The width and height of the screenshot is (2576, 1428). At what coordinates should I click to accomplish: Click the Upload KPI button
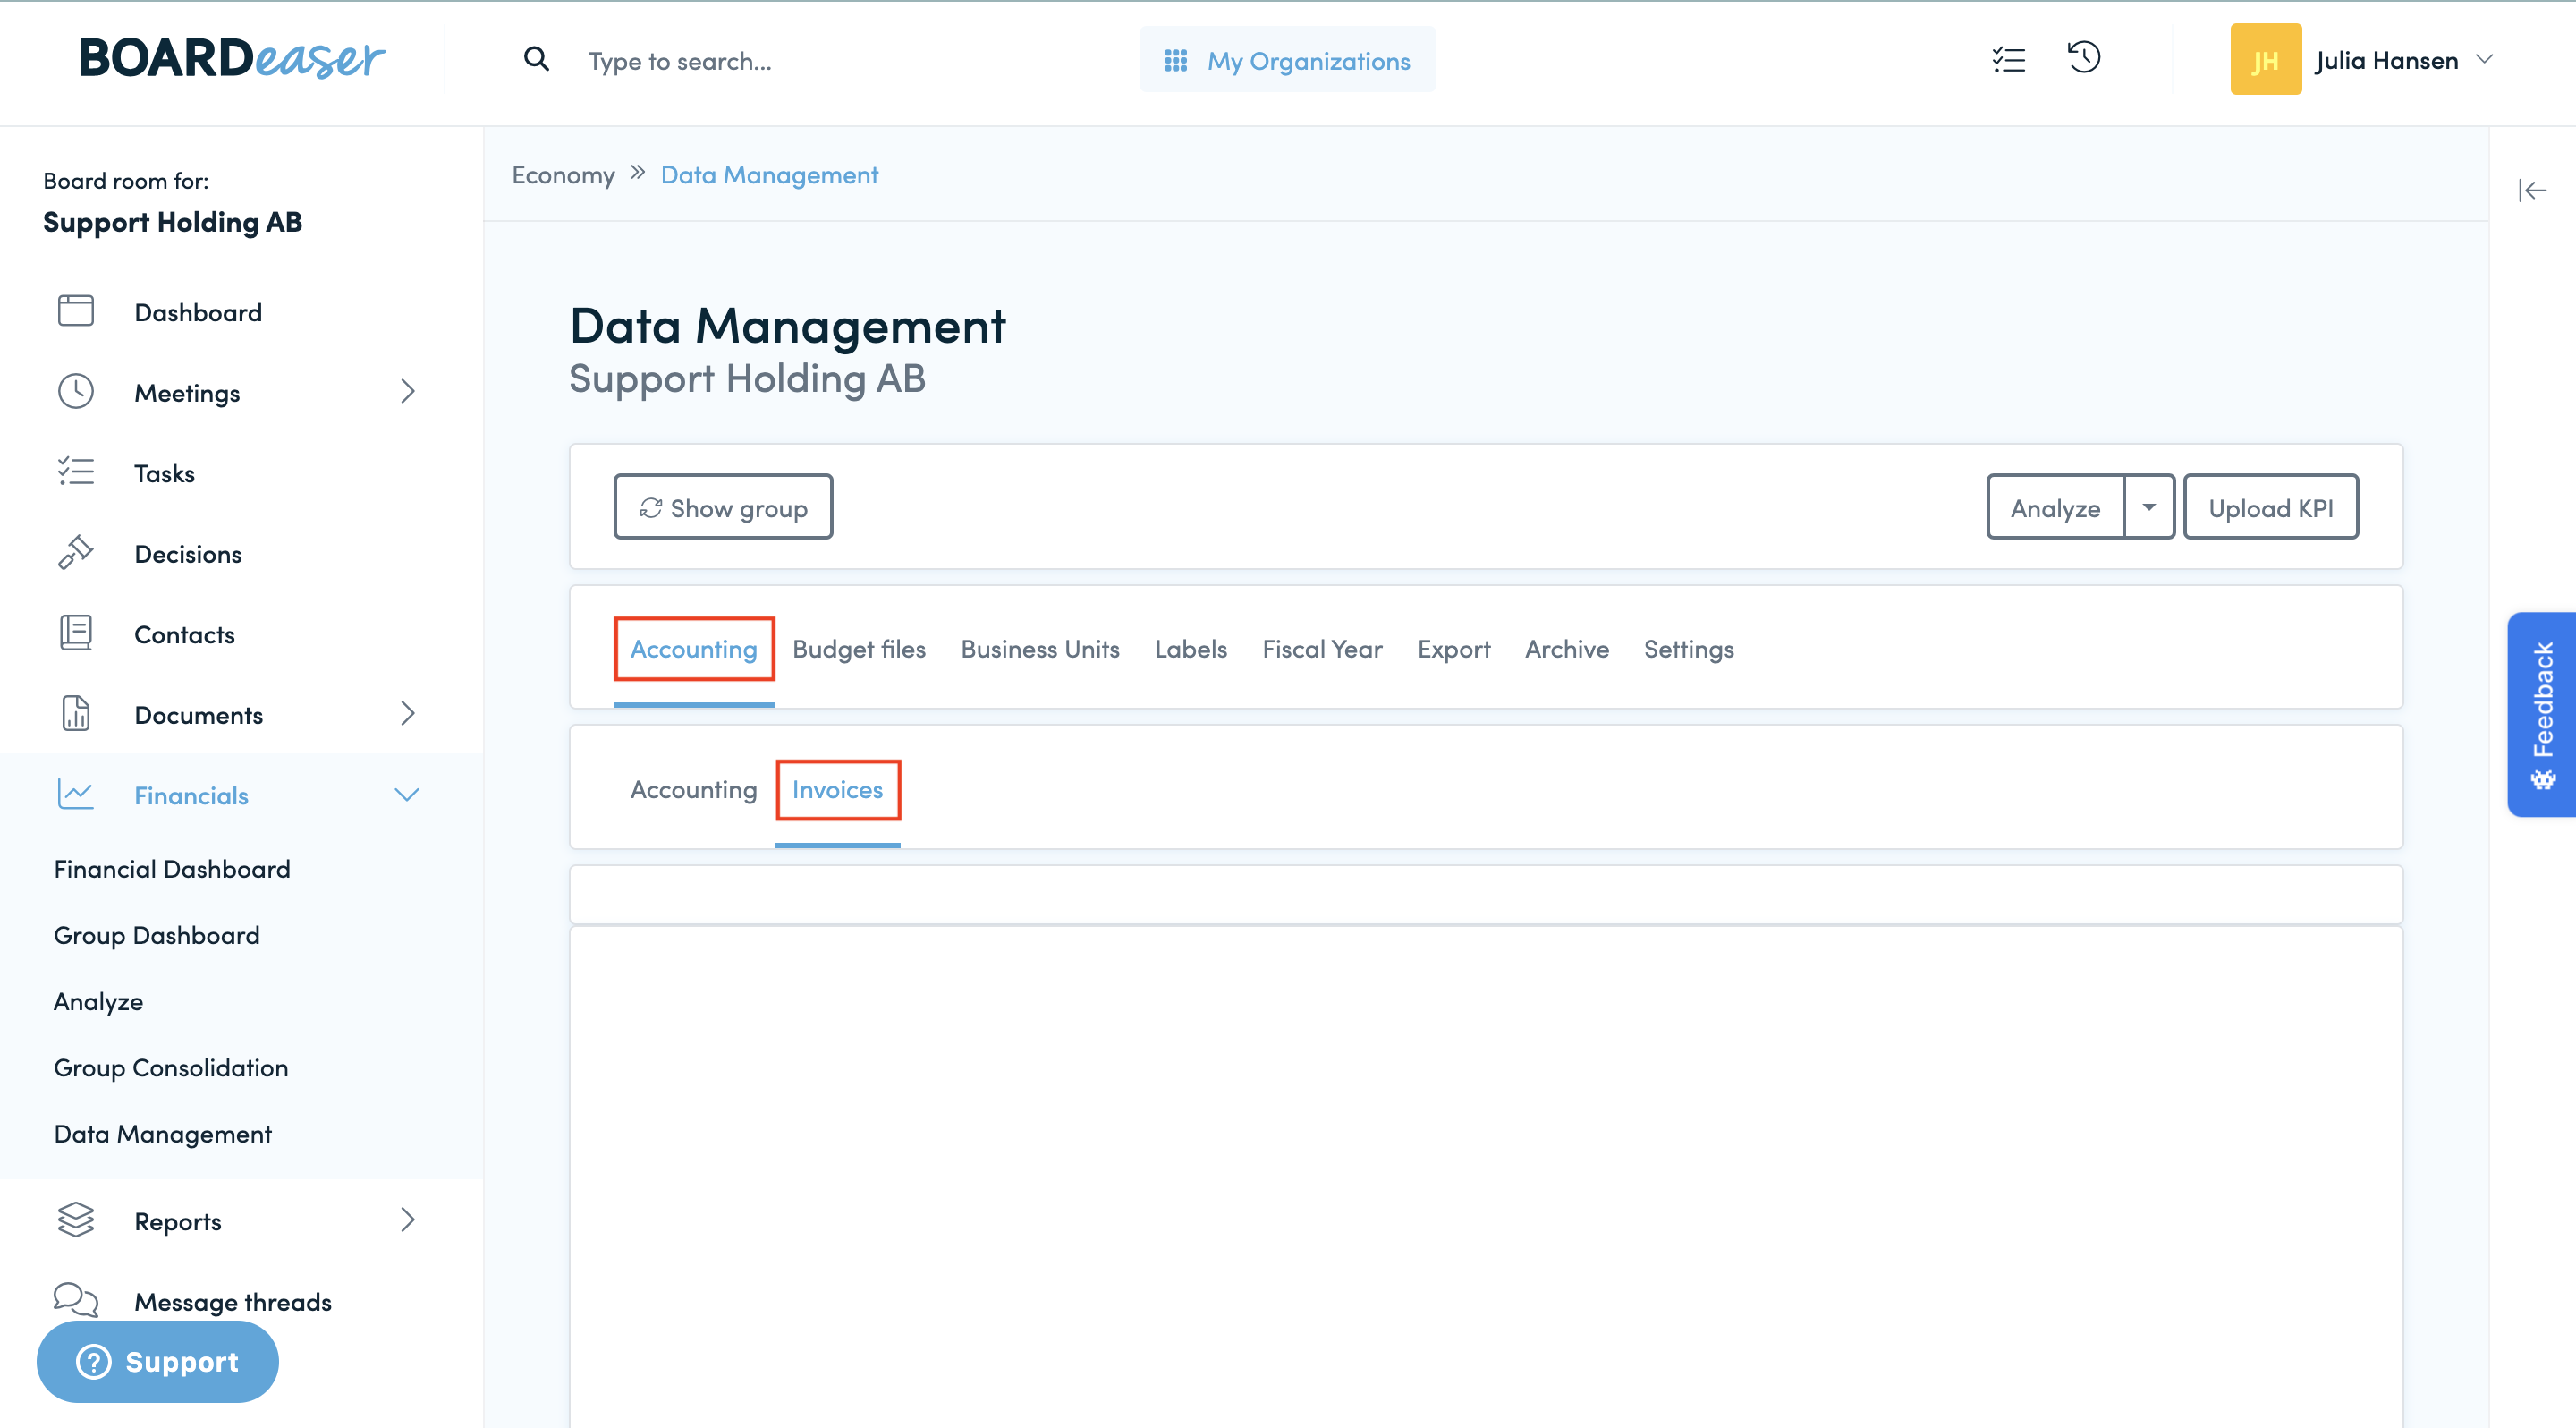[x=2270, y=507]
